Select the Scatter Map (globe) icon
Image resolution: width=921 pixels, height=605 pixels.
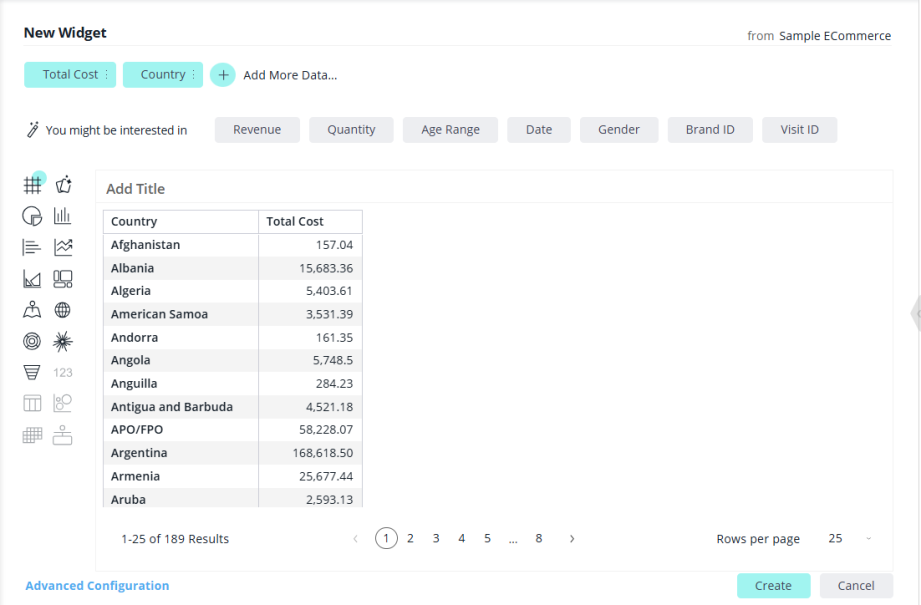[x=63, y=310]
